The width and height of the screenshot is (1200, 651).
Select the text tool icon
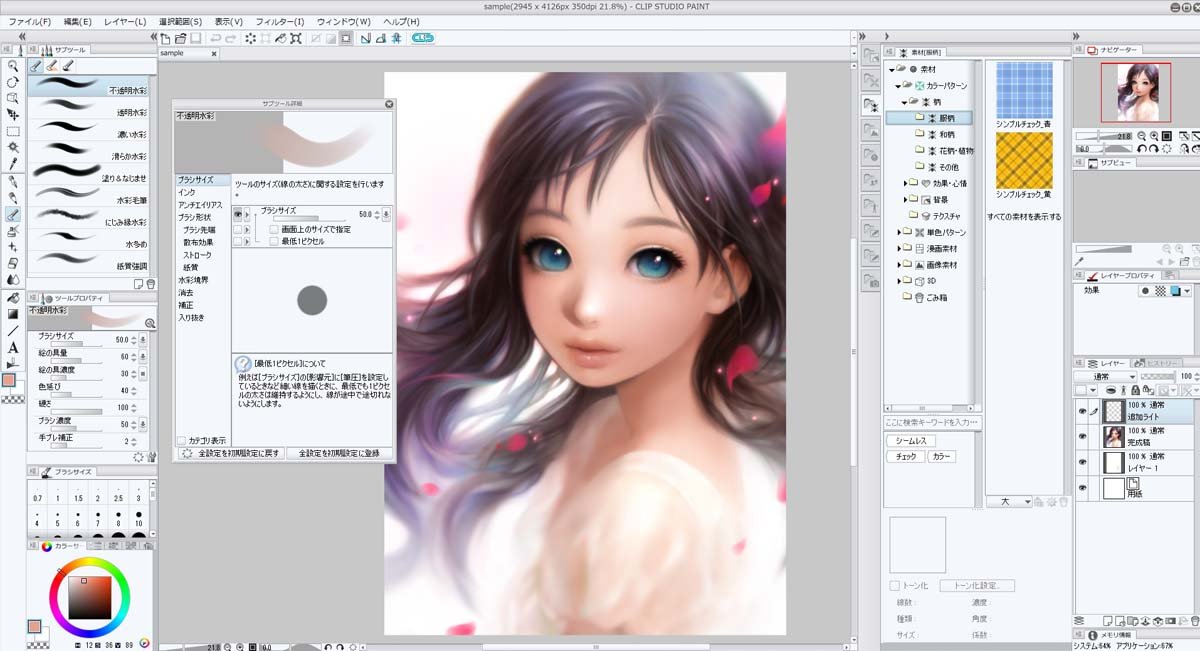13,347
